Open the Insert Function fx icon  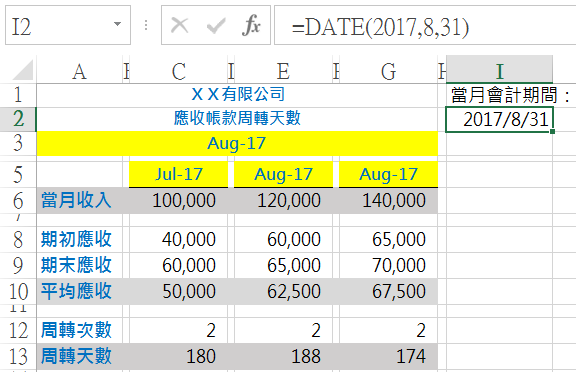(x=251, y=25)
